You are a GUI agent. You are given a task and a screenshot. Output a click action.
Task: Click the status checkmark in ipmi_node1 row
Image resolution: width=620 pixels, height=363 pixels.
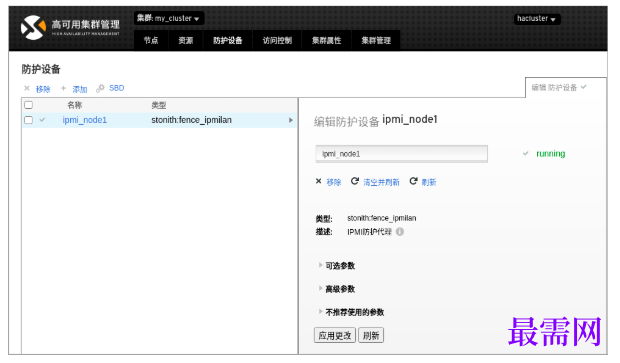pos(42,120)
